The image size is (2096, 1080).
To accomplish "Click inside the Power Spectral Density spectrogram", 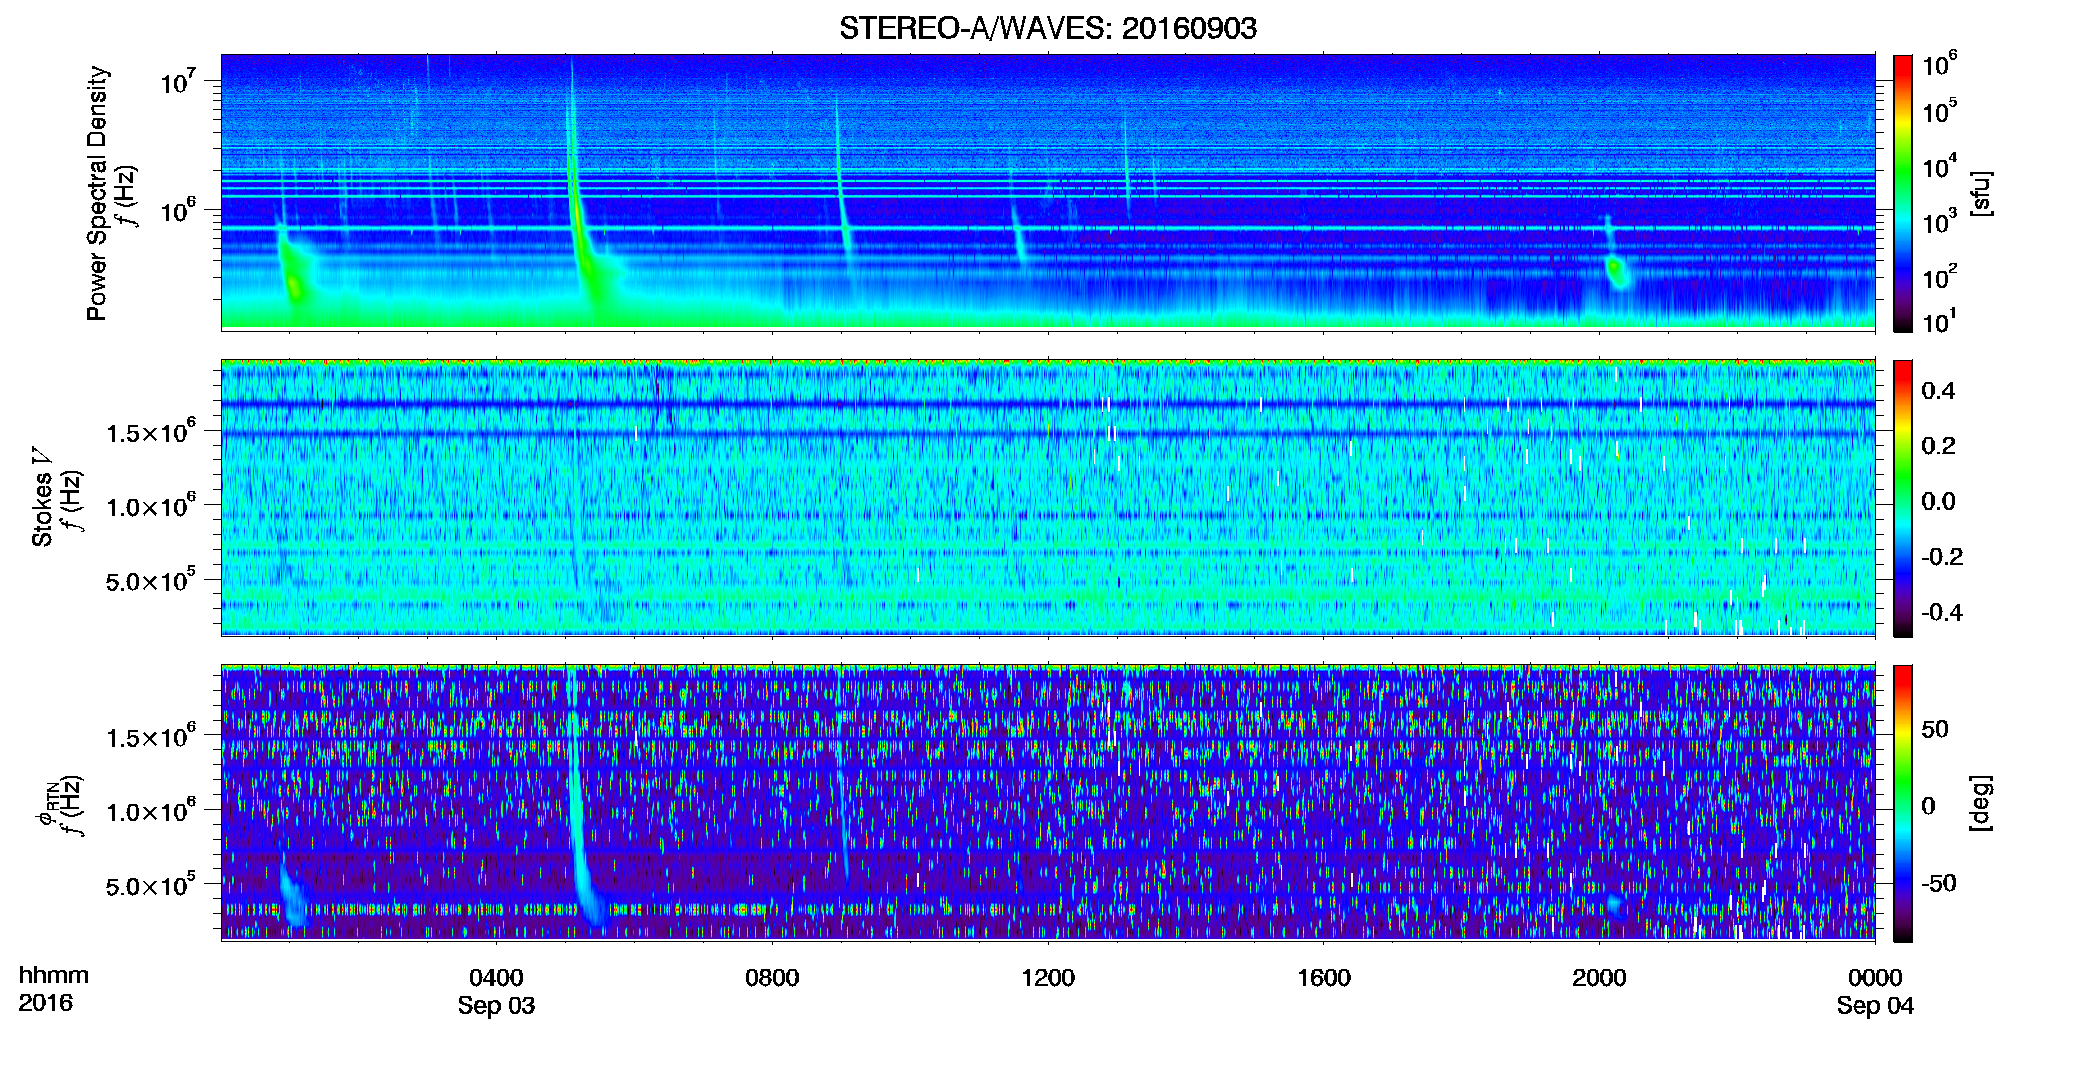I will (x=1048, y=192).
